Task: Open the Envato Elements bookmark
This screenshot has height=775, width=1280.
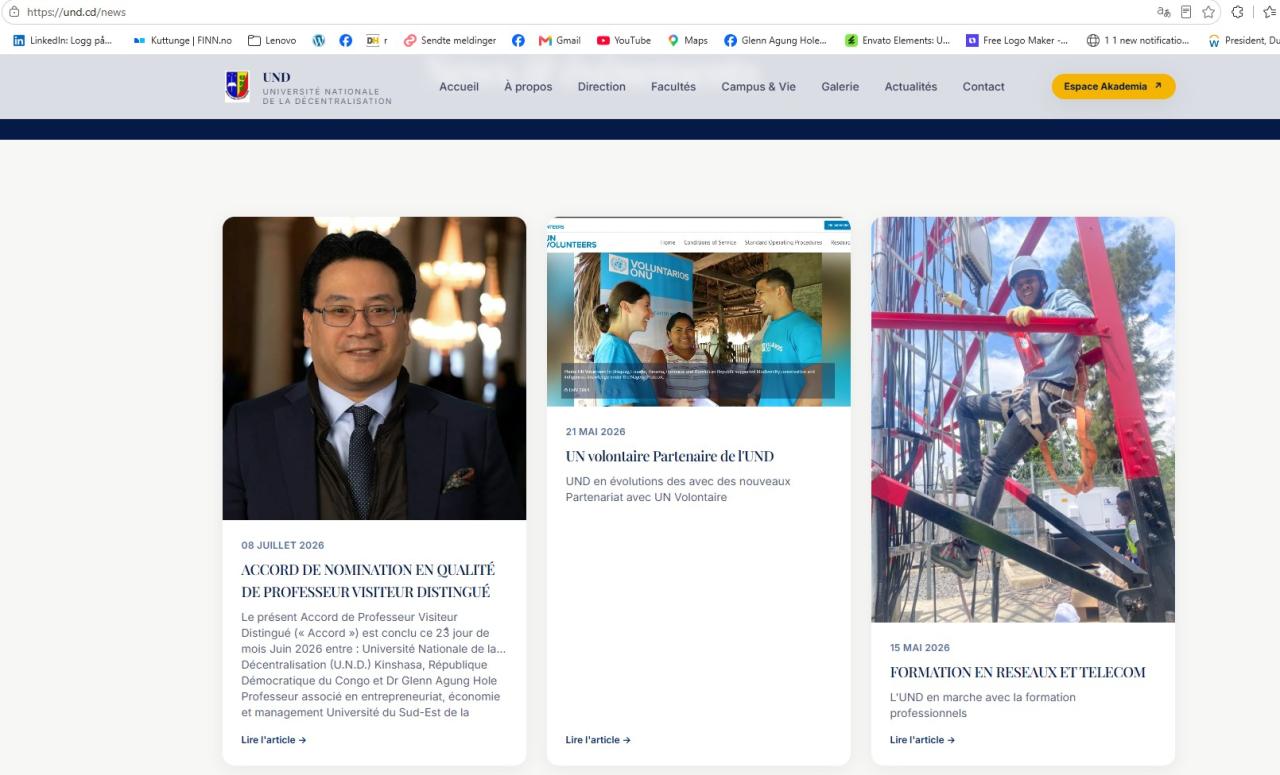Action: point(898,41)
